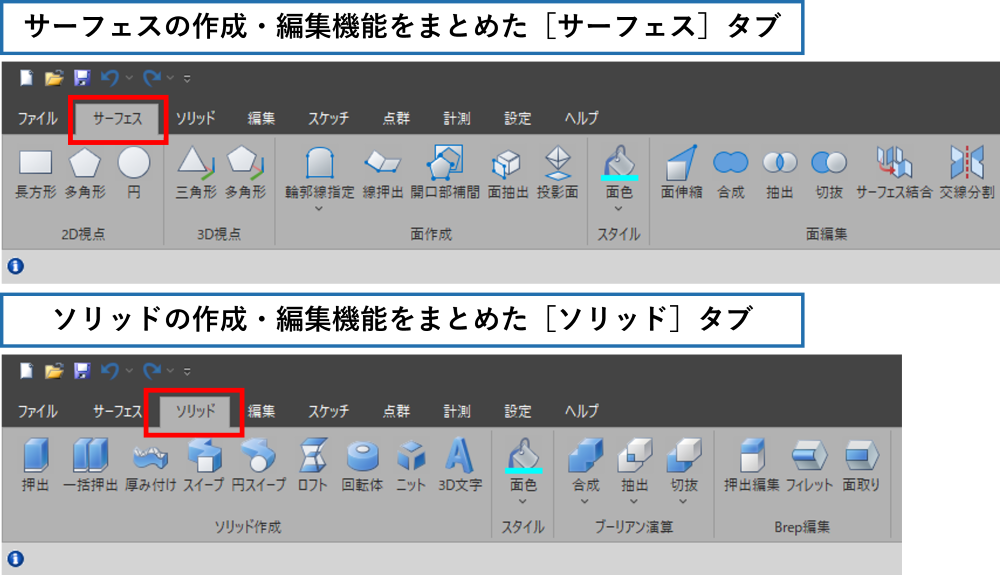The image size is (1000, 575).
Task: Click the 3D文字 text tool
Action: pyautogui.click(x=460, y=464)
